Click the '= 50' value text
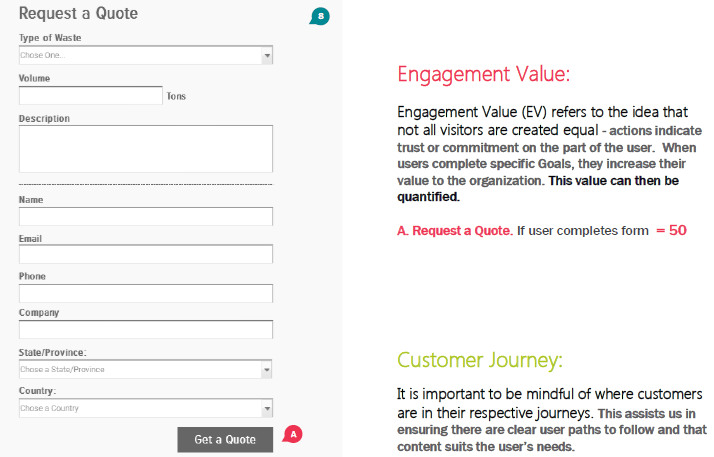 pos(671,230)
